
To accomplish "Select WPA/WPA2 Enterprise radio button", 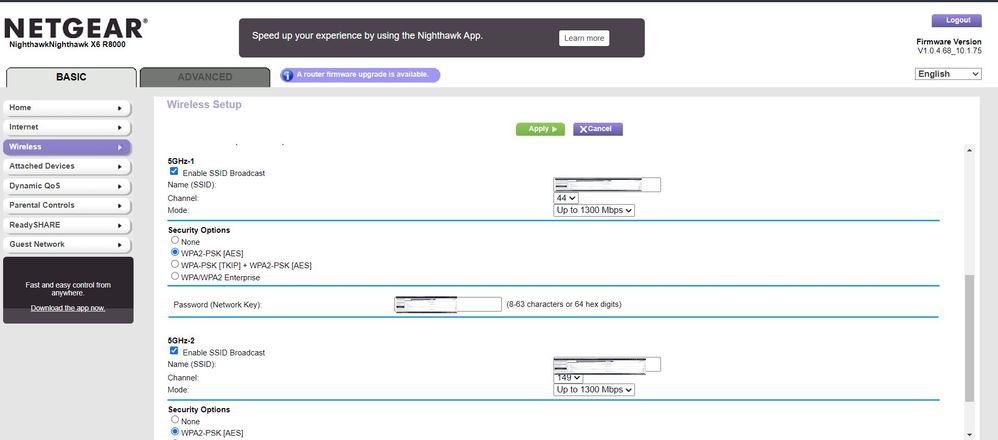I will 175,276.
